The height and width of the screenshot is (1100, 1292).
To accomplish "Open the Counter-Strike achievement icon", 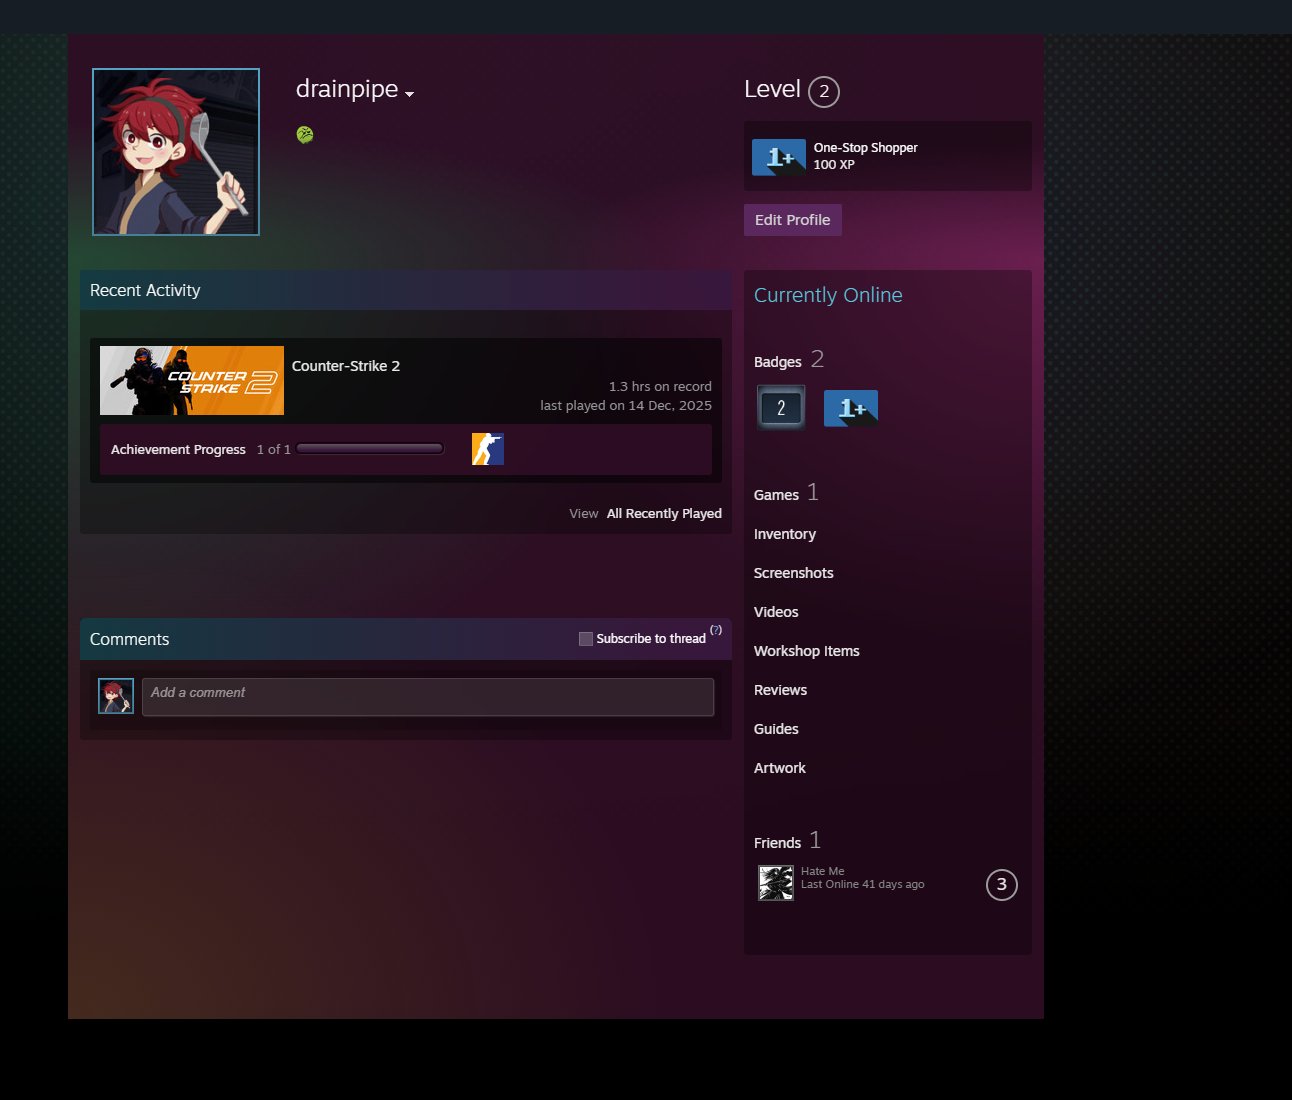I will (x=488, y=449).
